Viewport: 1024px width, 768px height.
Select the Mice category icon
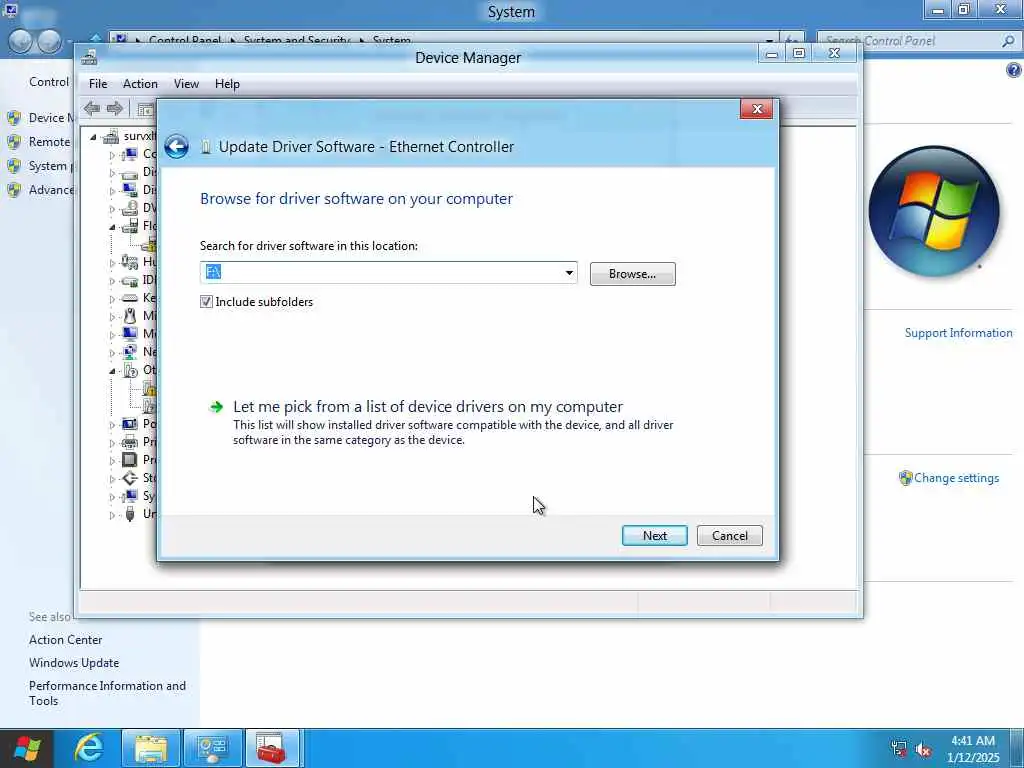[130, 315]
